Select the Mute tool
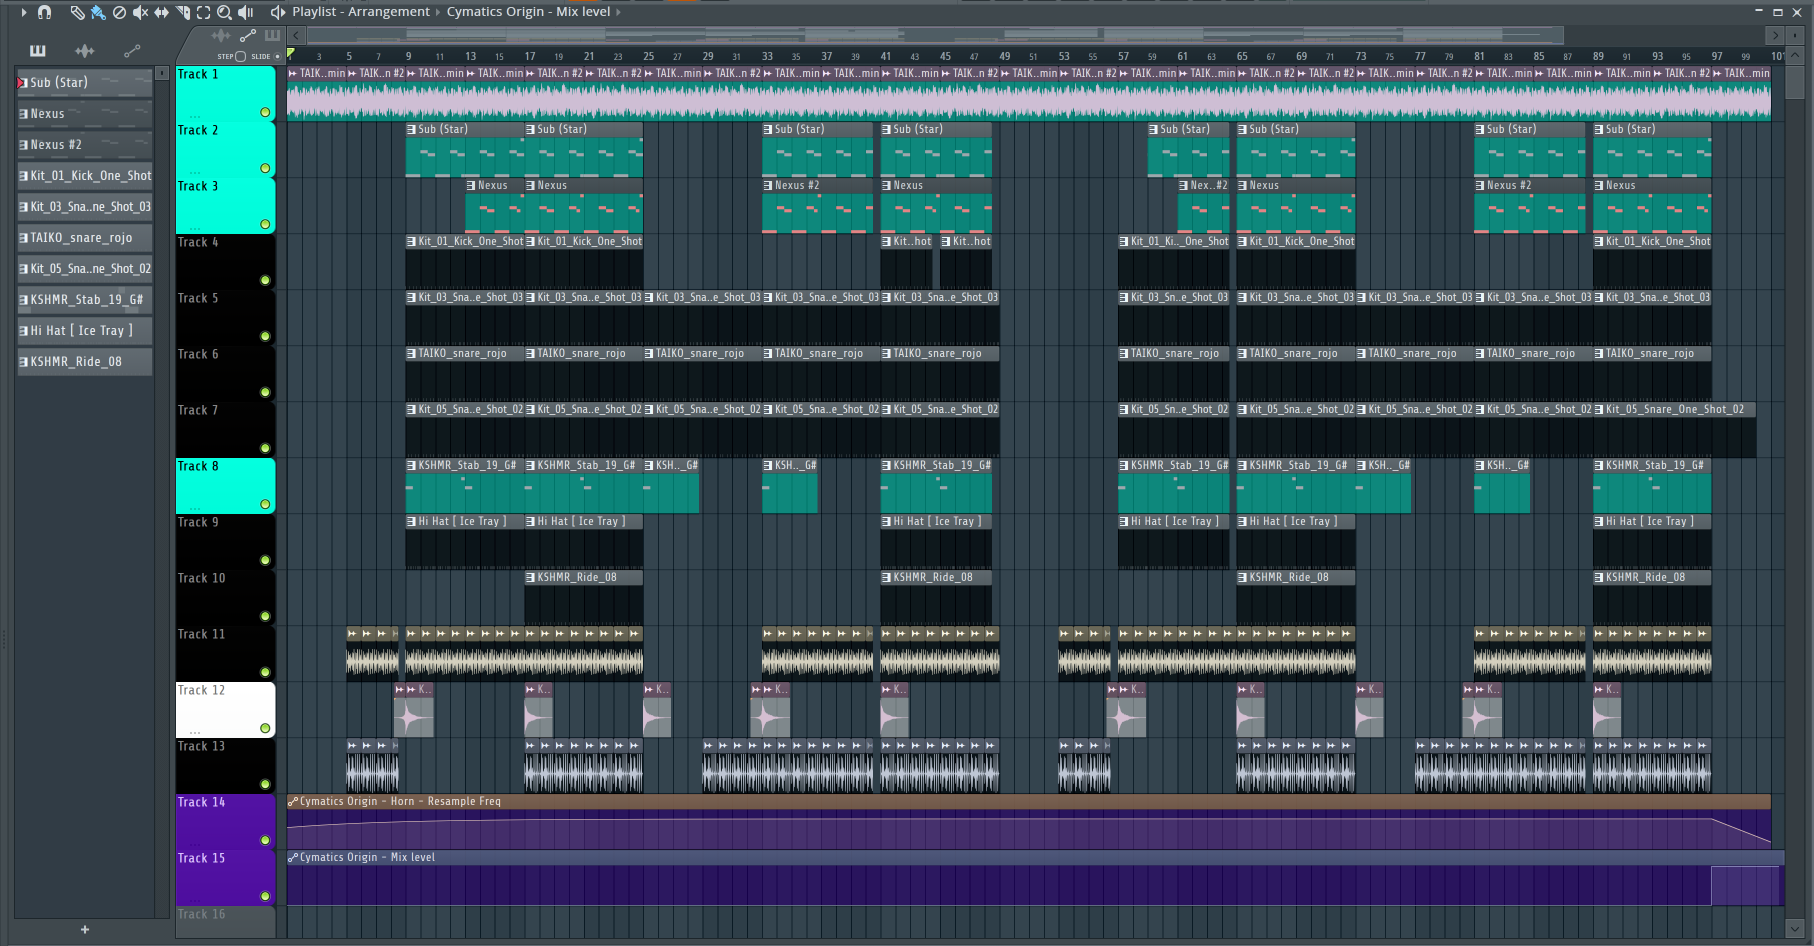The width and height of the screenshot is (1814, 946). click(140, 12)
